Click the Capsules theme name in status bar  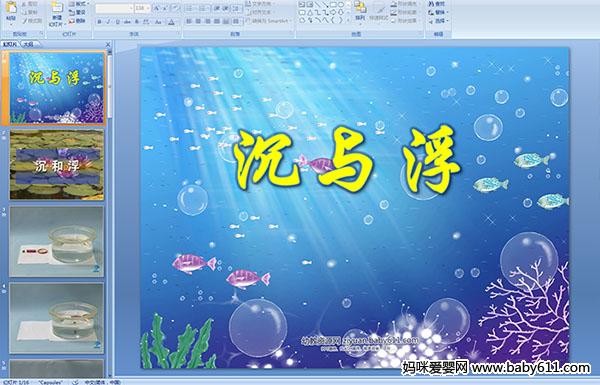[50, 382]
